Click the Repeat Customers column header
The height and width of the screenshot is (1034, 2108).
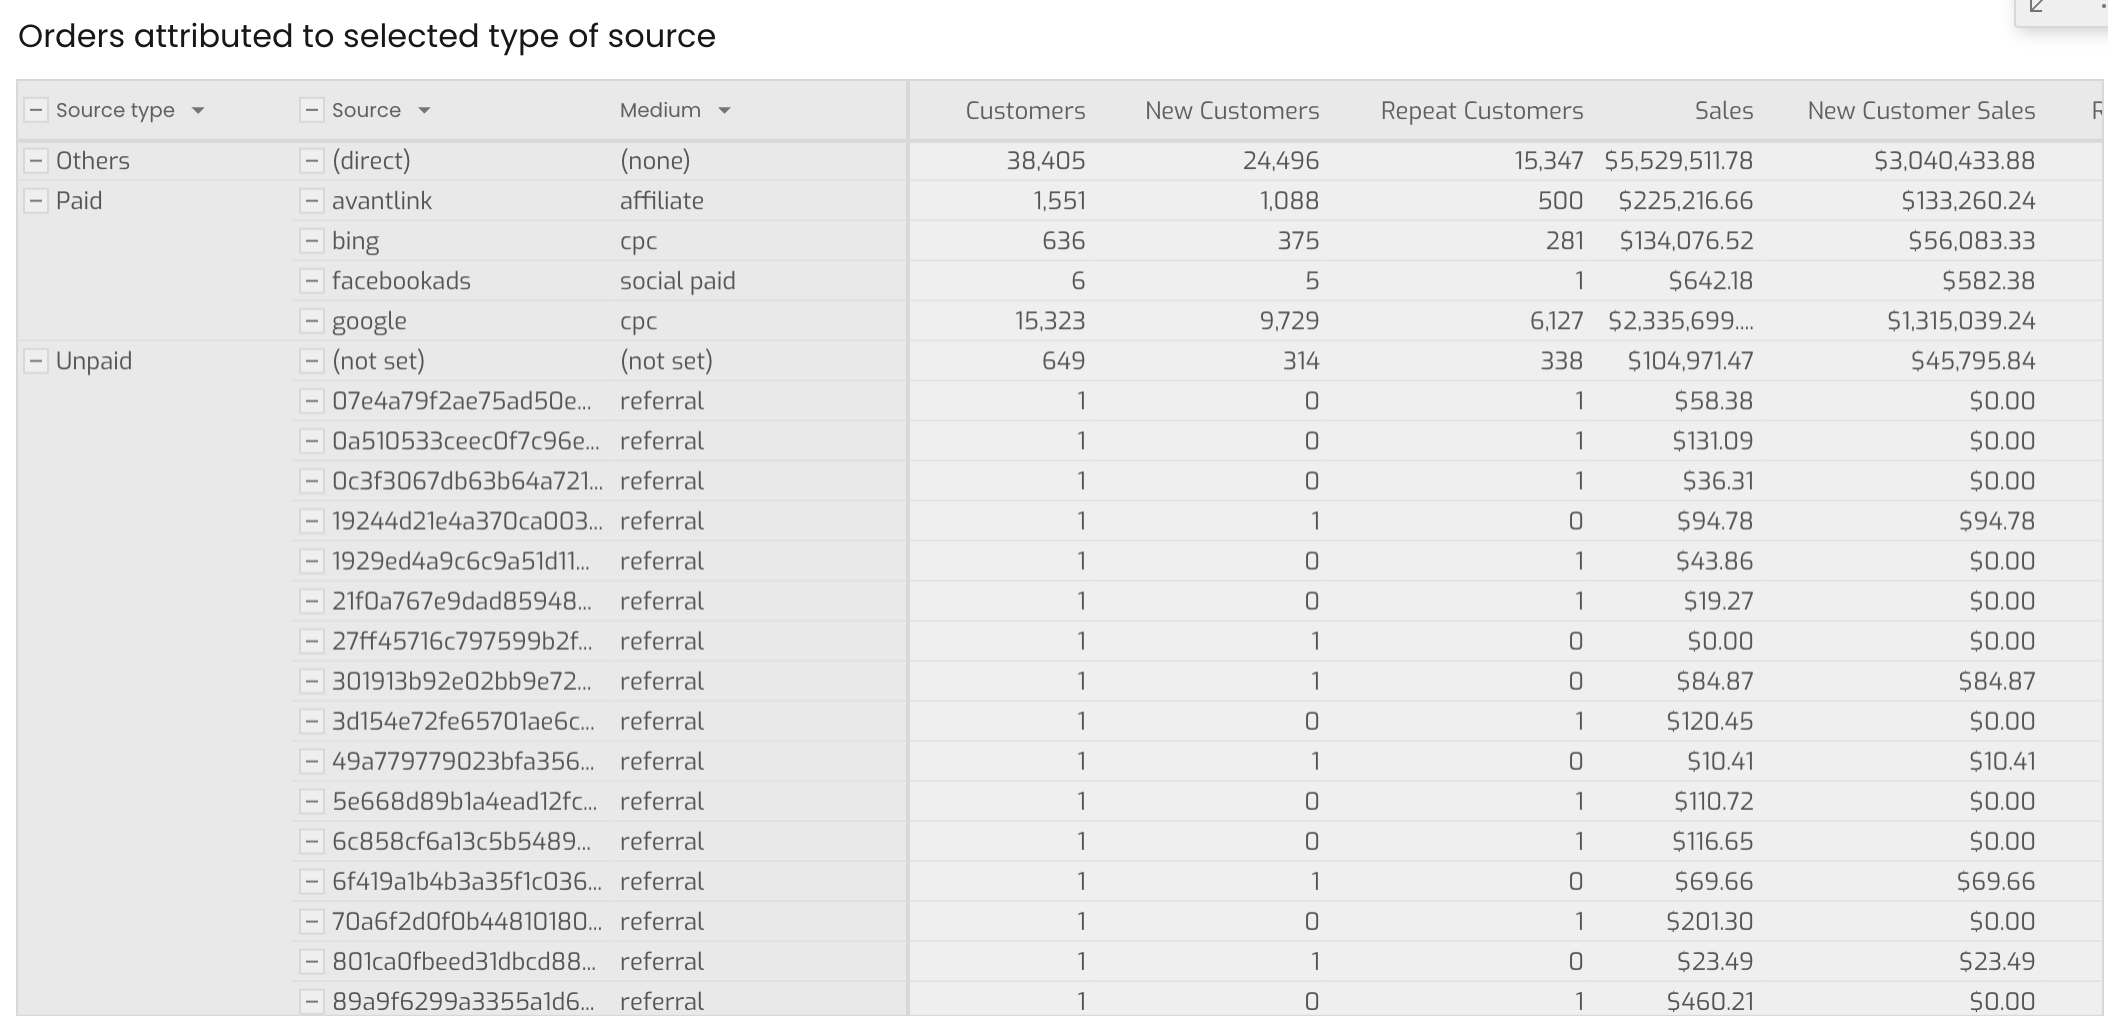1482,111
